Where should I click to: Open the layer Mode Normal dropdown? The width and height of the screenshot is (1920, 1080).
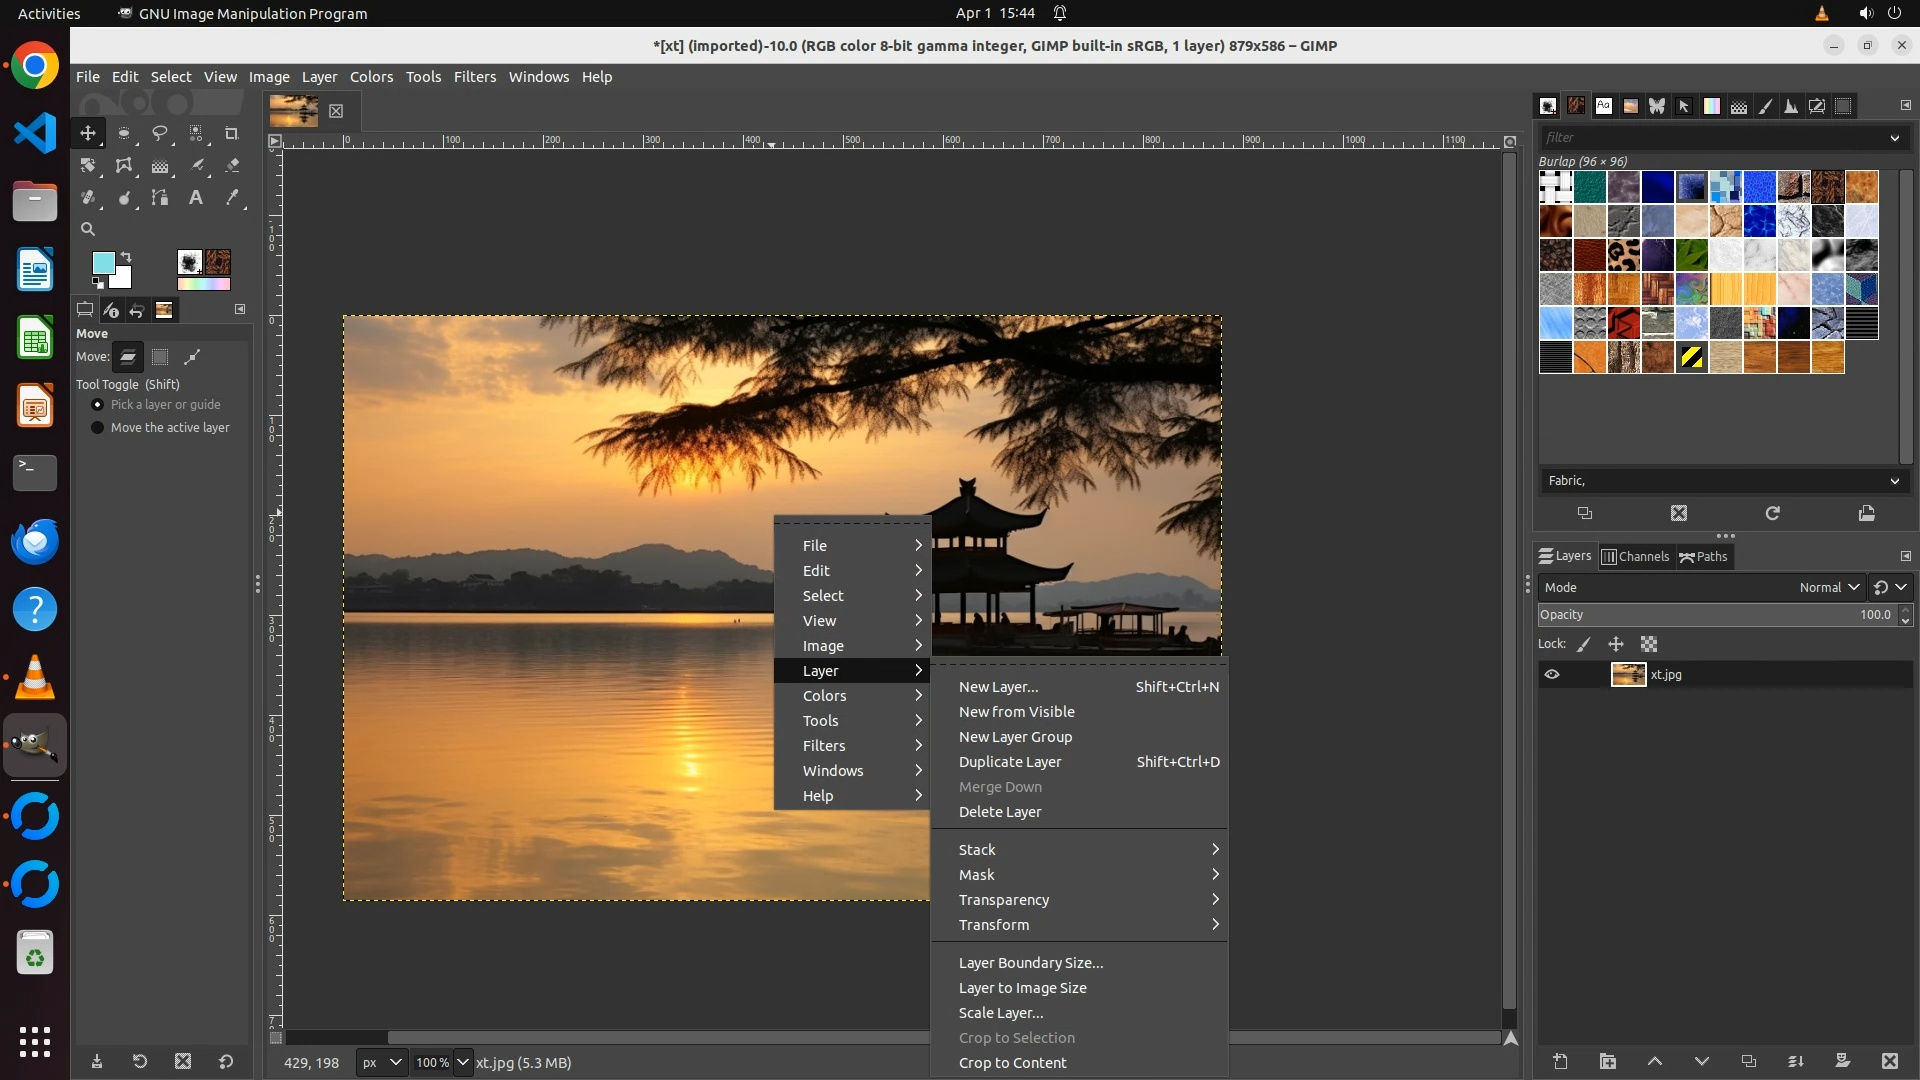tap(1828, 588)
